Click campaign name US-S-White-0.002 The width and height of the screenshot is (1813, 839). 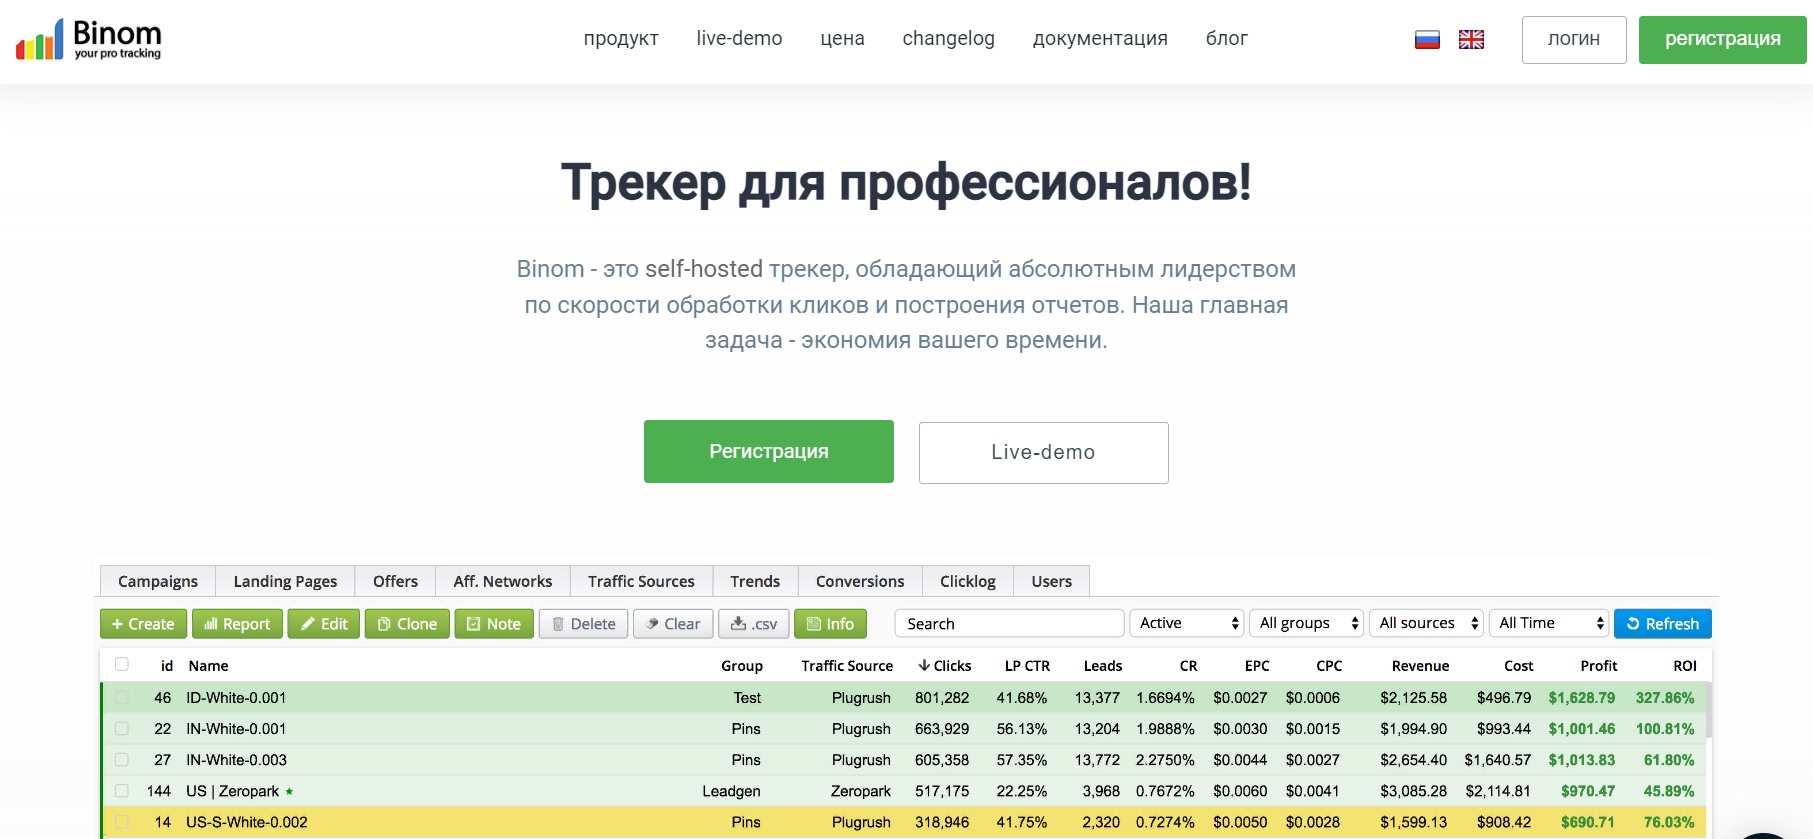click(247, 822)
